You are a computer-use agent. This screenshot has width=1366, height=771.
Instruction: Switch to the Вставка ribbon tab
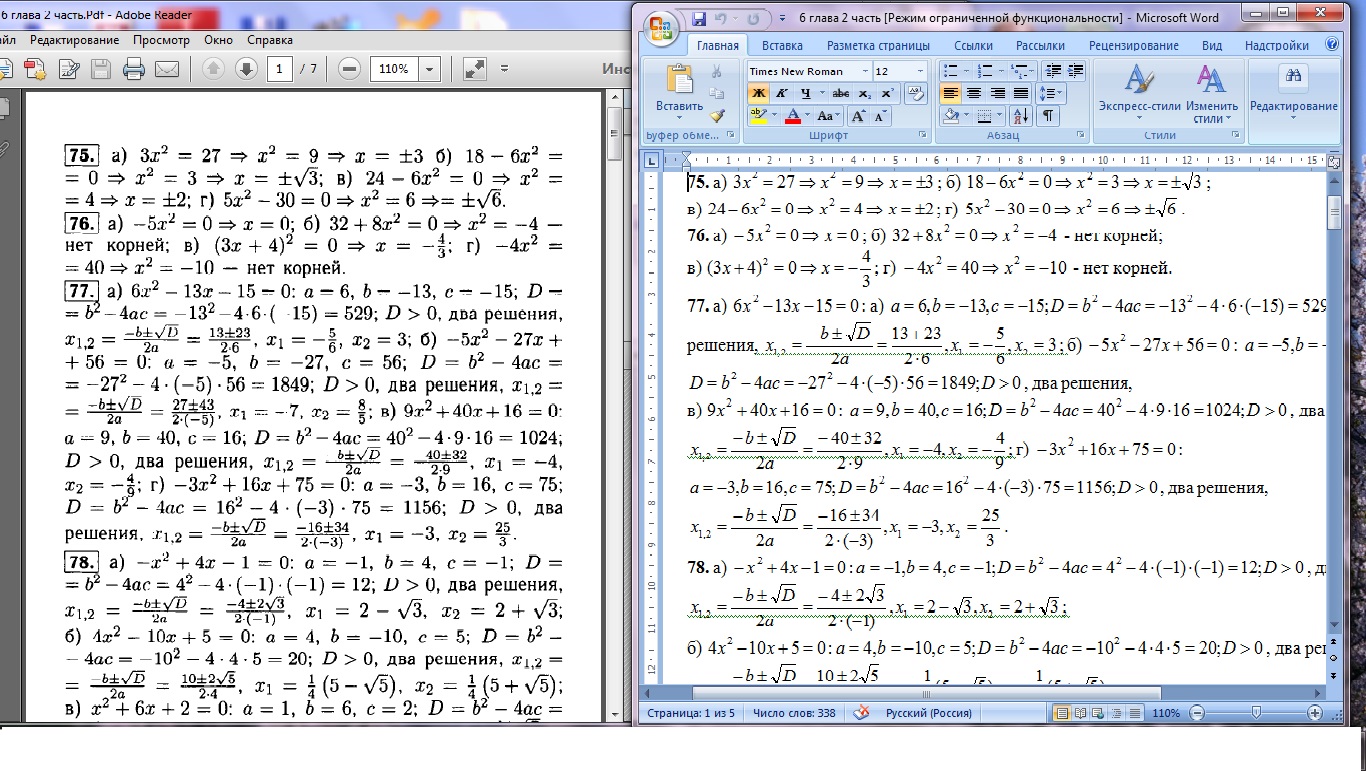pos(782,45)
